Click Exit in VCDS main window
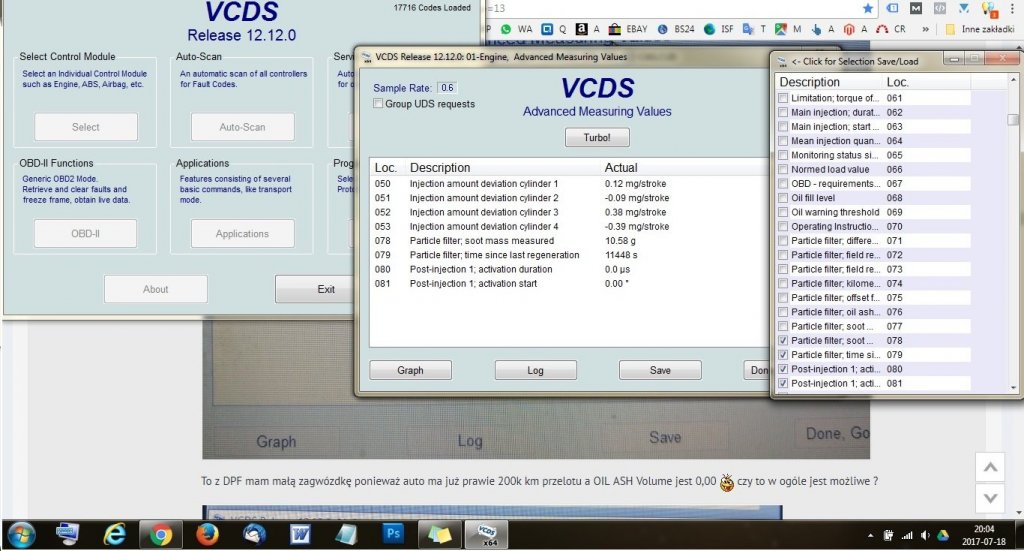The image size is (1024, 551). (x=315, y=289)
